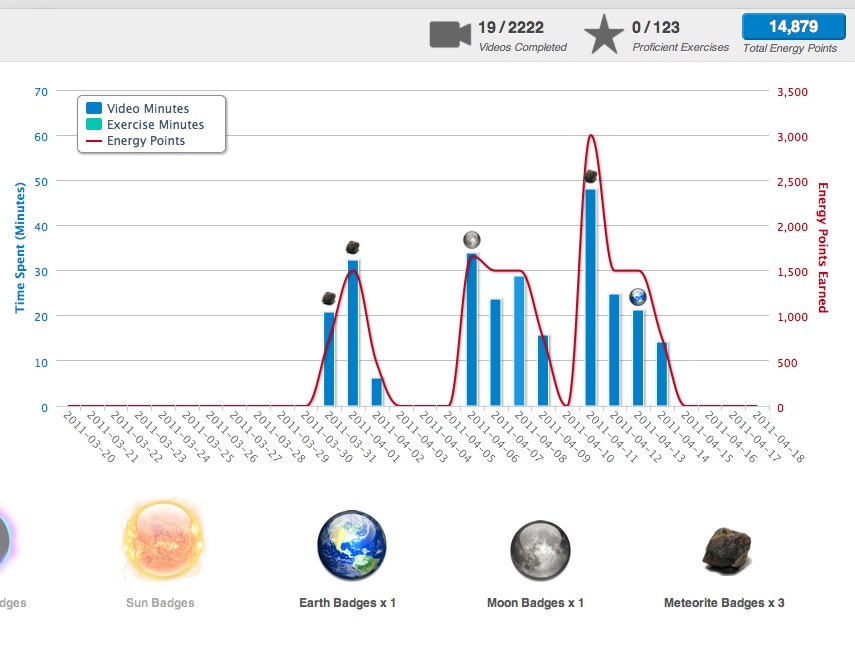The image size is (855, 646).
Task: Click the large Moon badge icon
Action: (540, 549)
